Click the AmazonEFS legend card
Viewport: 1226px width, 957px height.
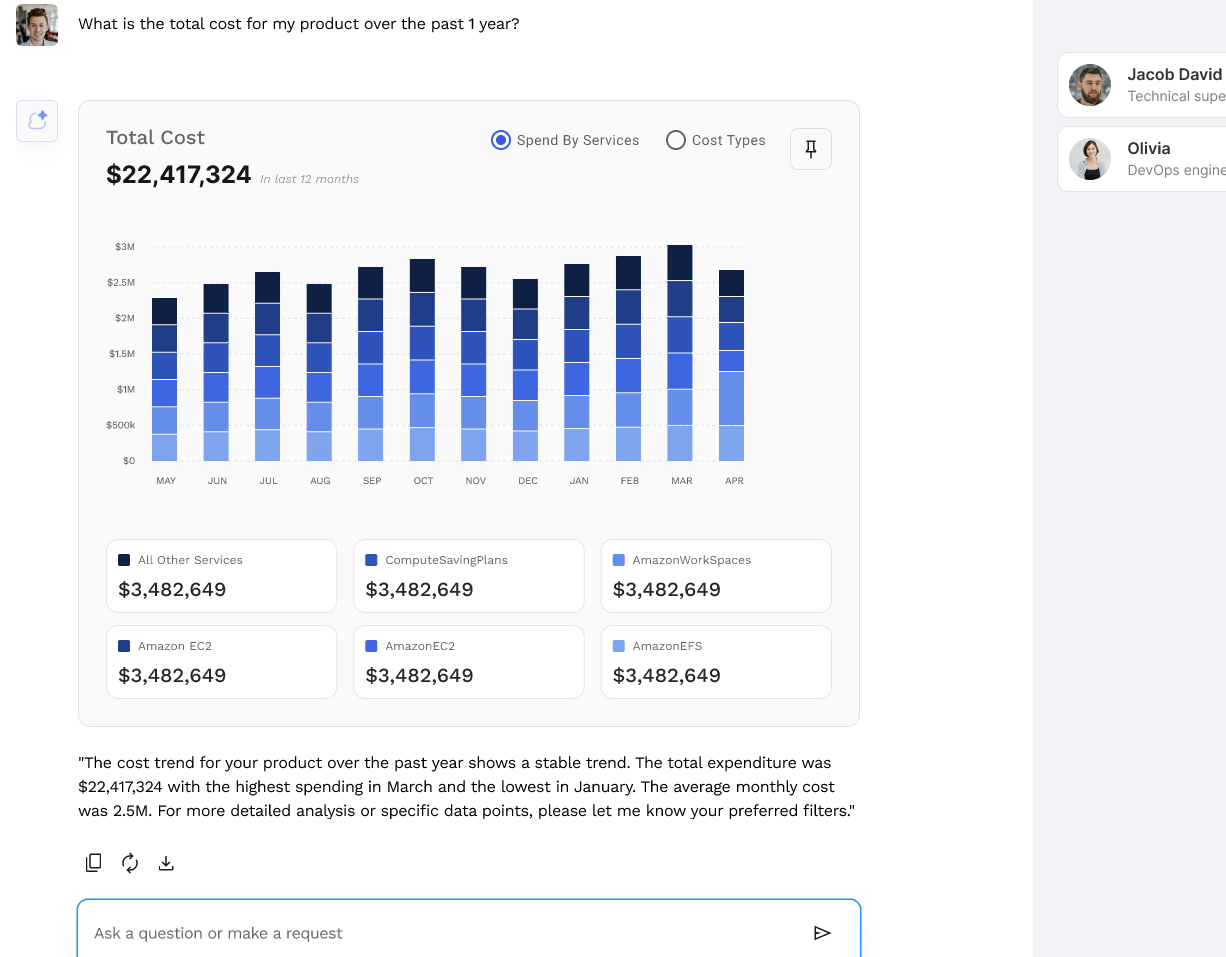click(x=715, y=662)
